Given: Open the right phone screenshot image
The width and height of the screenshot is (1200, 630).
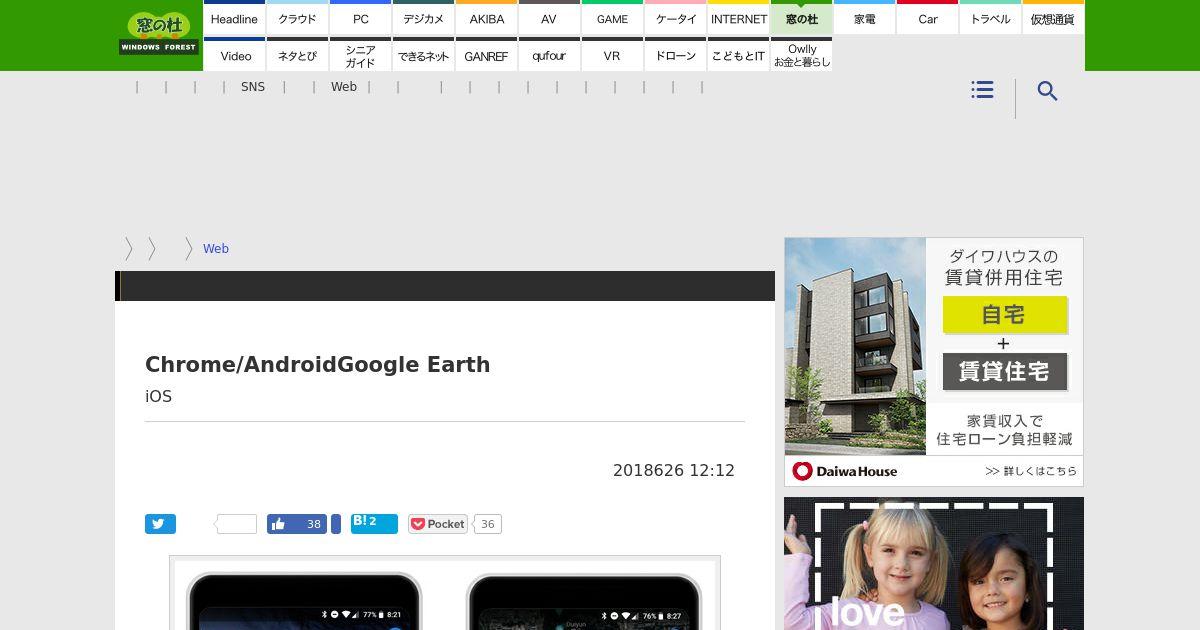Looking at the screenshot, I should (585, 601).
